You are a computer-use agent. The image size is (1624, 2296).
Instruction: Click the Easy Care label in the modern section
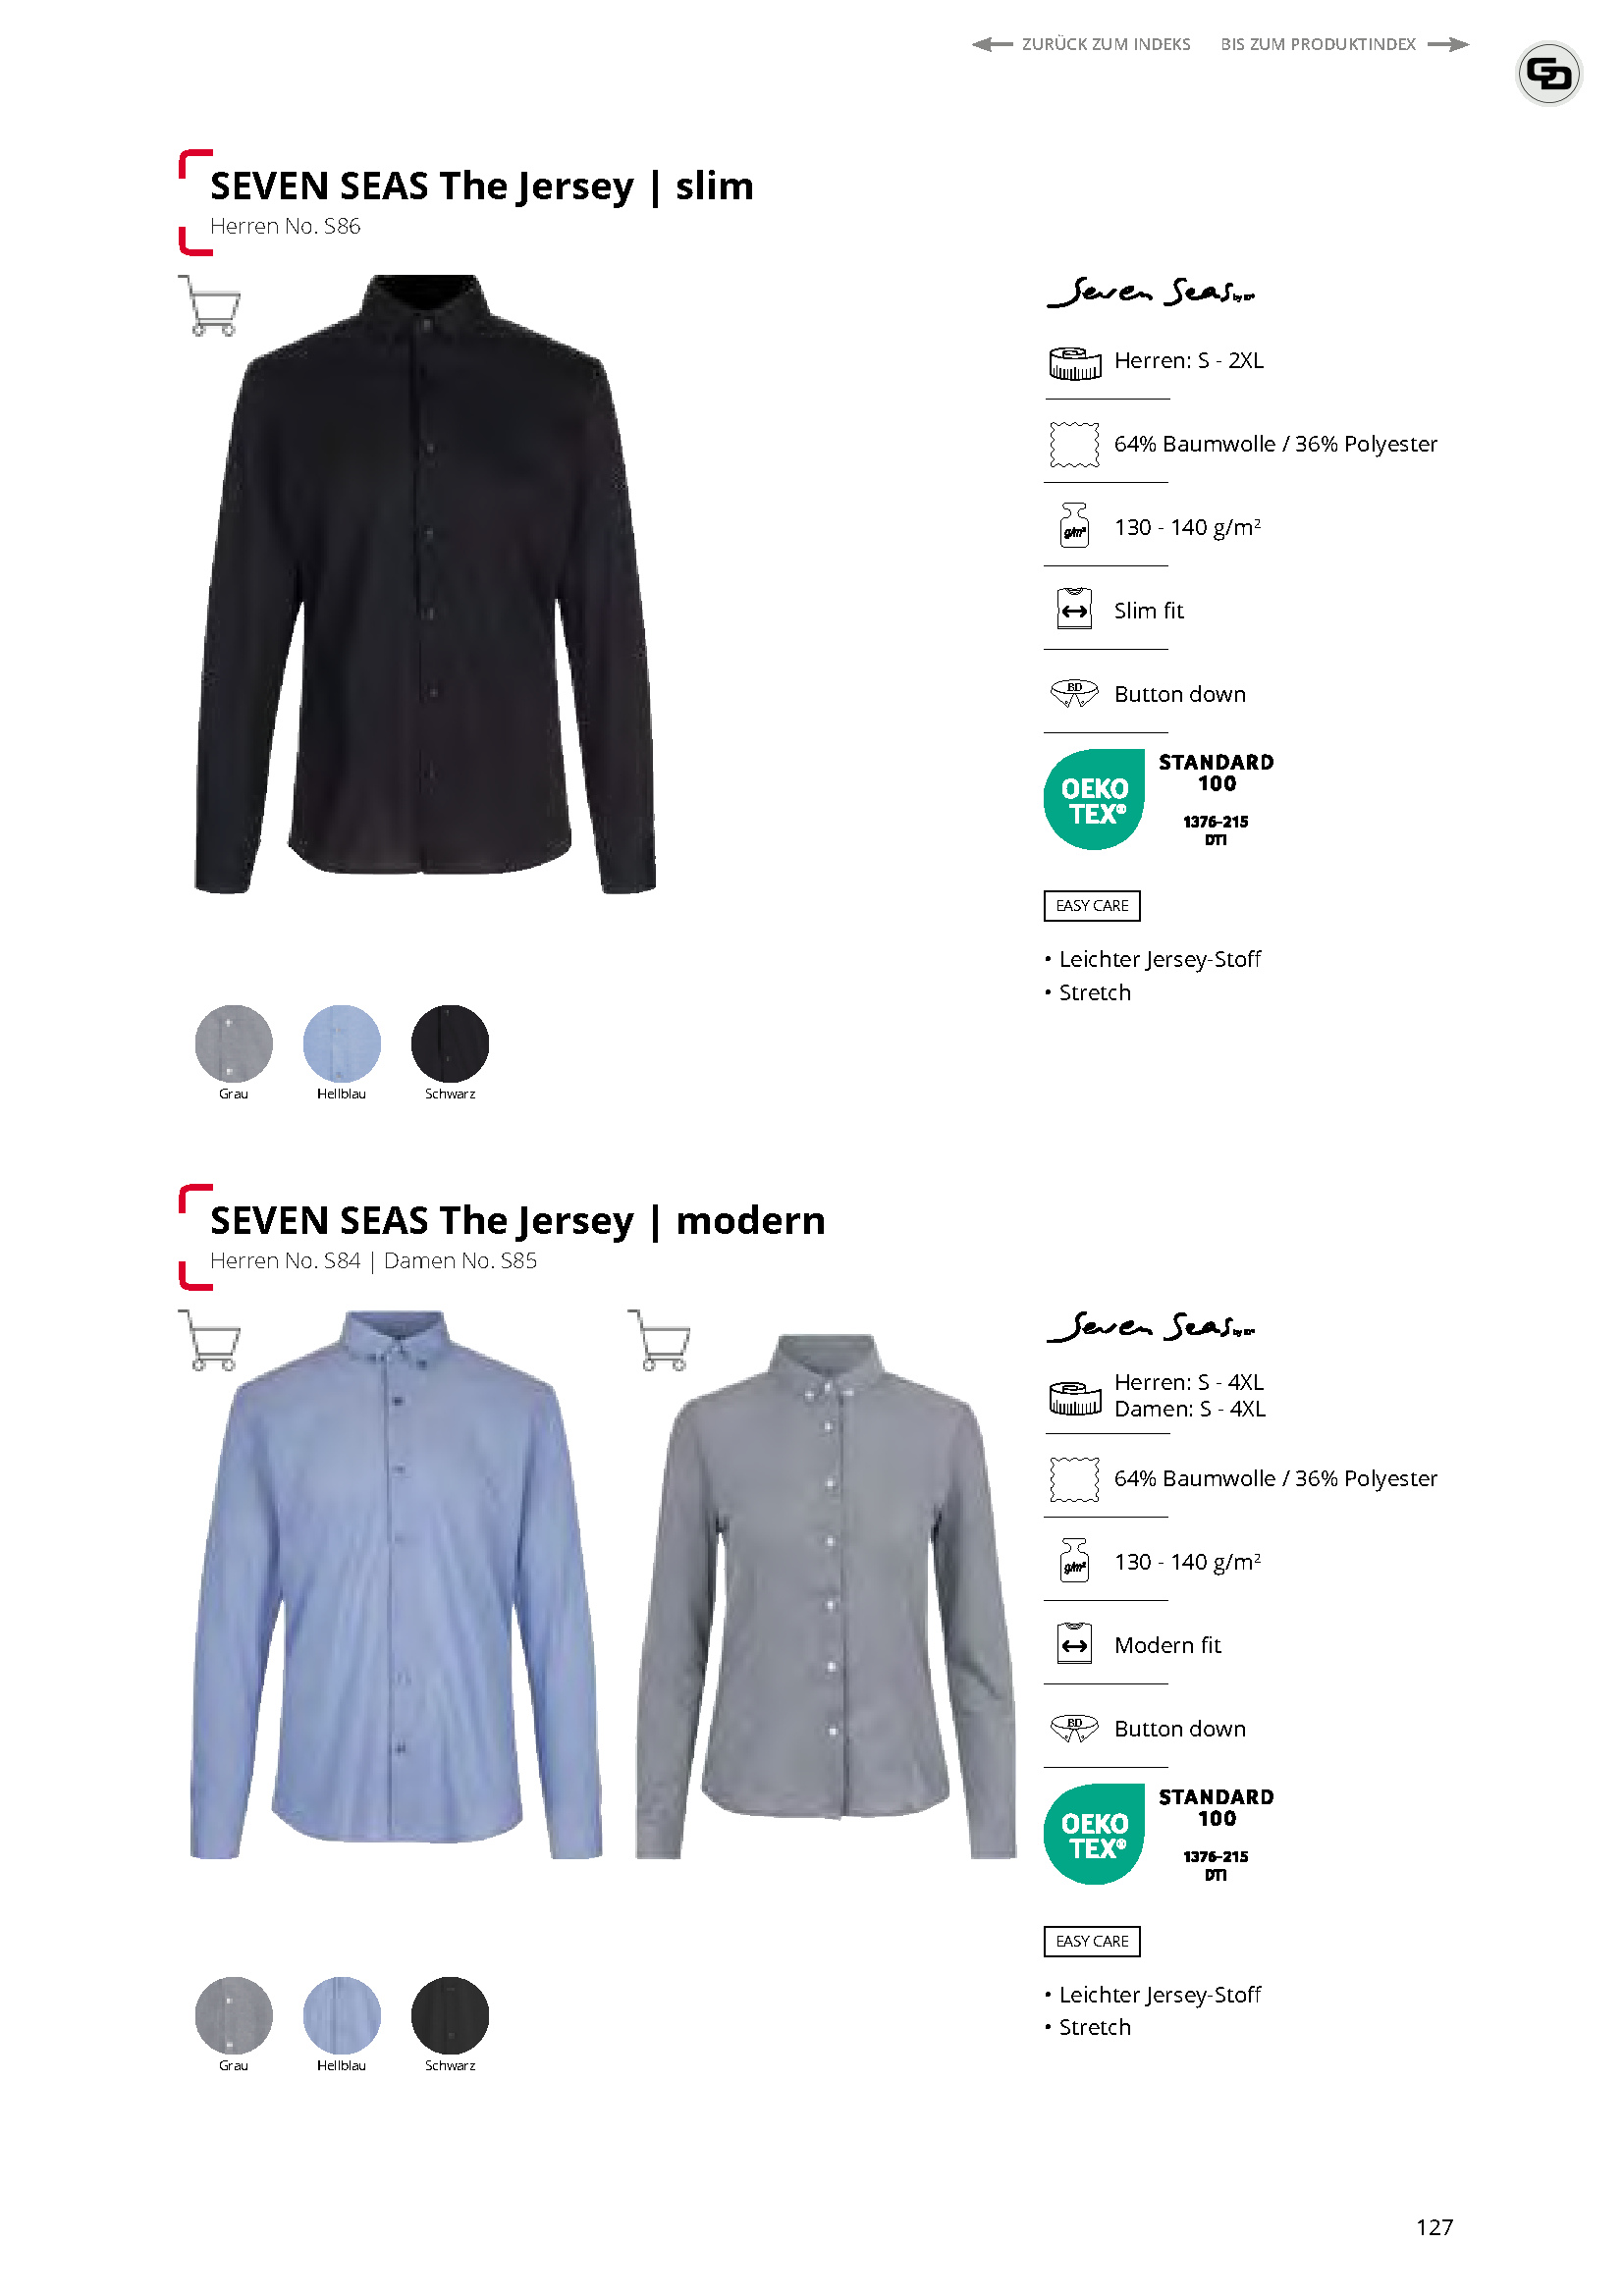tap(1092, 1942)
